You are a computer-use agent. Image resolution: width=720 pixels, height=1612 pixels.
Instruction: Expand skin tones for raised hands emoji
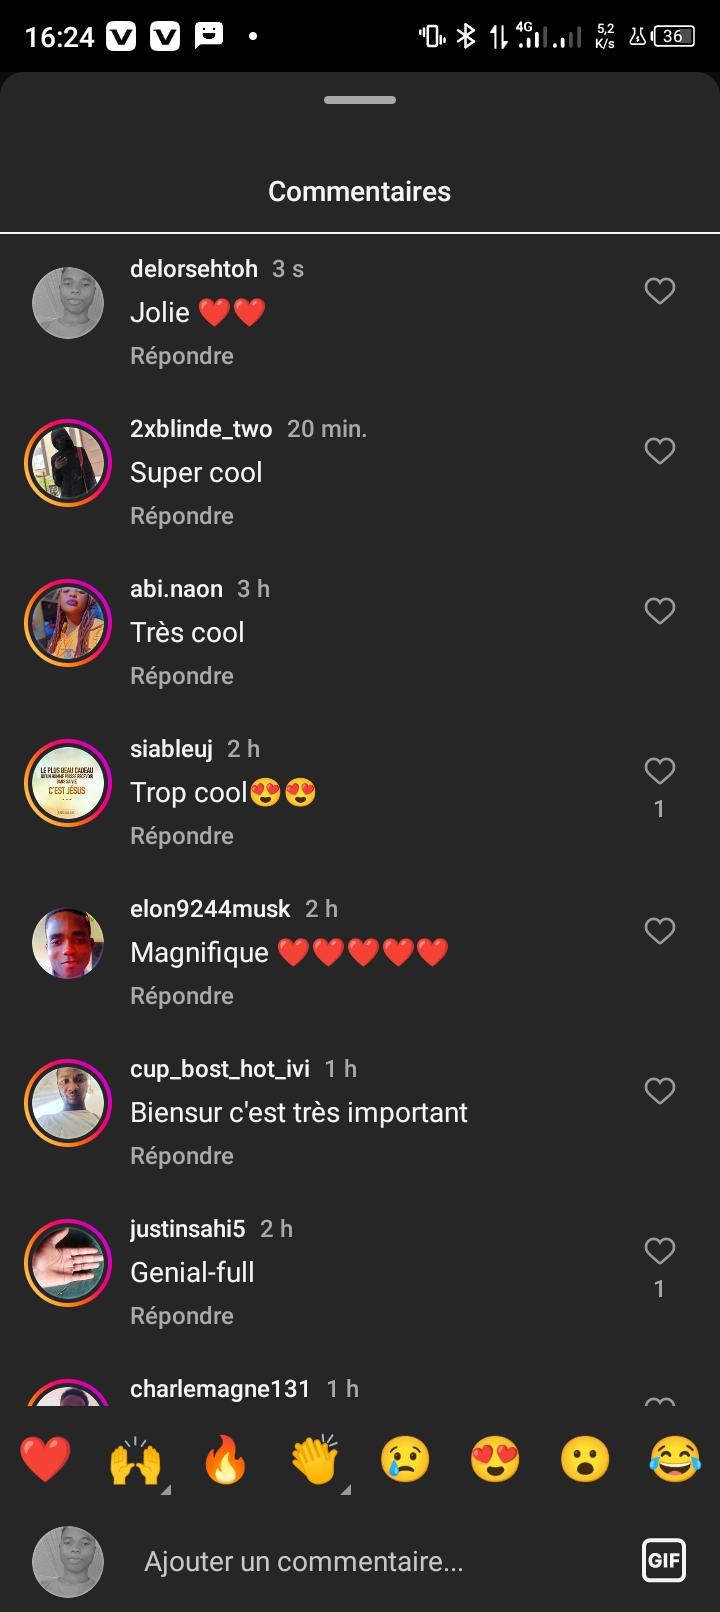coord(166,1489)
